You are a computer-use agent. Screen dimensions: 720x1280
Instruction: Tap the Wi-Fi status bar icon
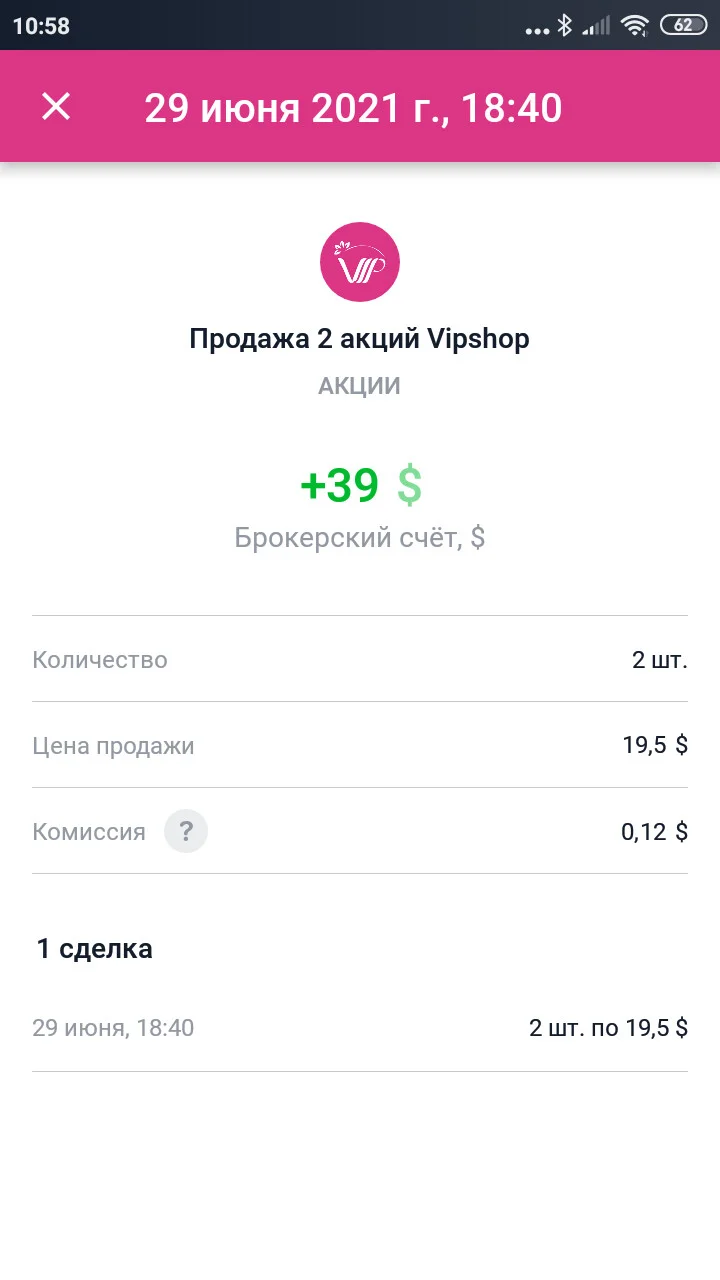pos(635,26)
